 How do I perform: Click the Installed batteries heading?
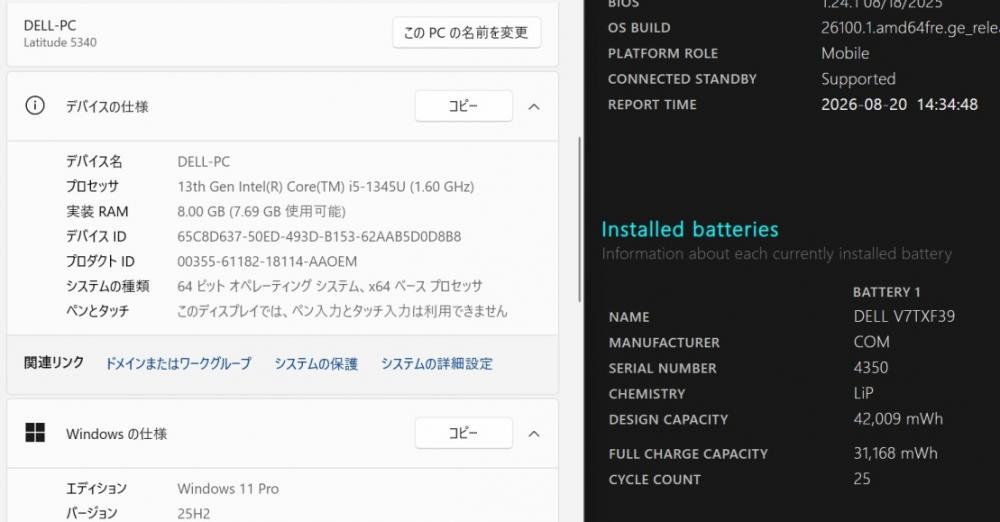coord(689,229)
